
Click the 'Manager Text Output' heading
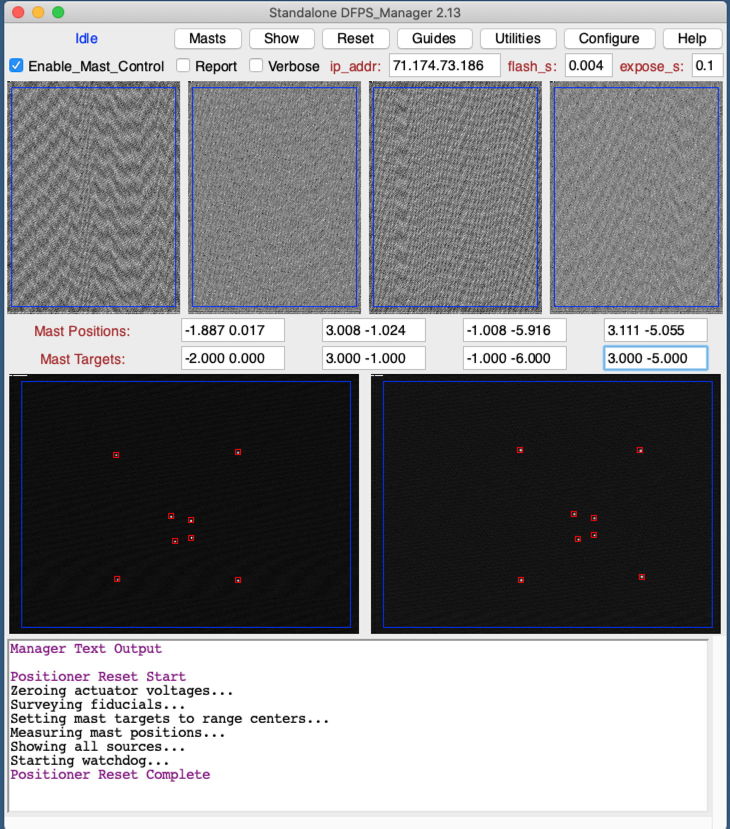(86, 649)
